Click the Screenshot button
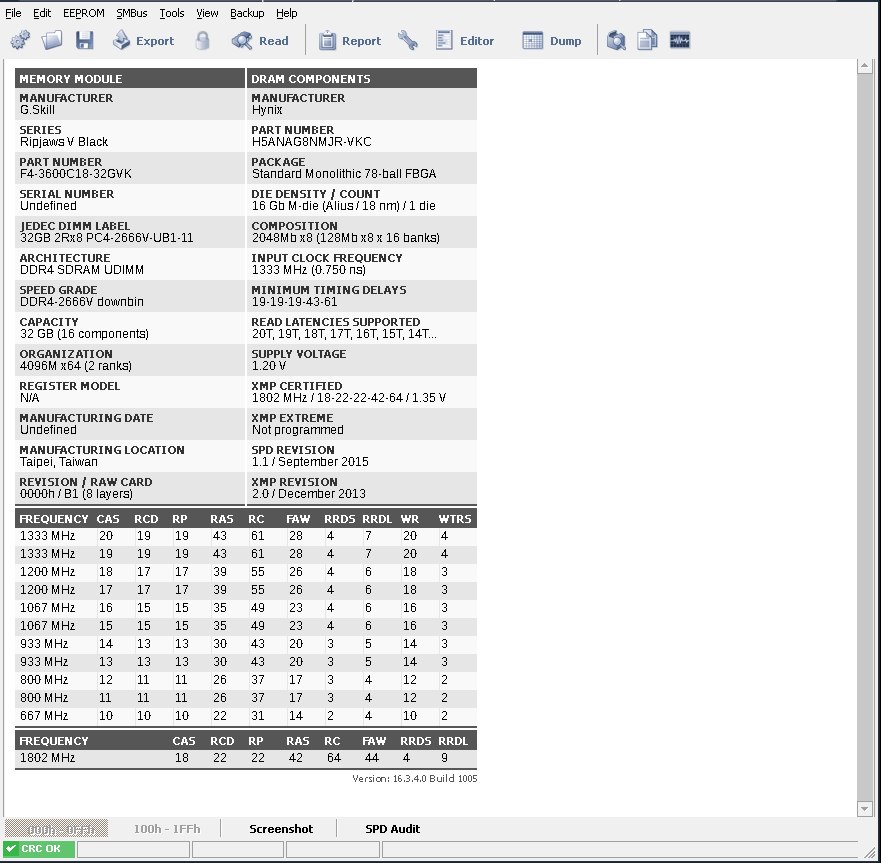881x863 pixels. pos(281,829)
